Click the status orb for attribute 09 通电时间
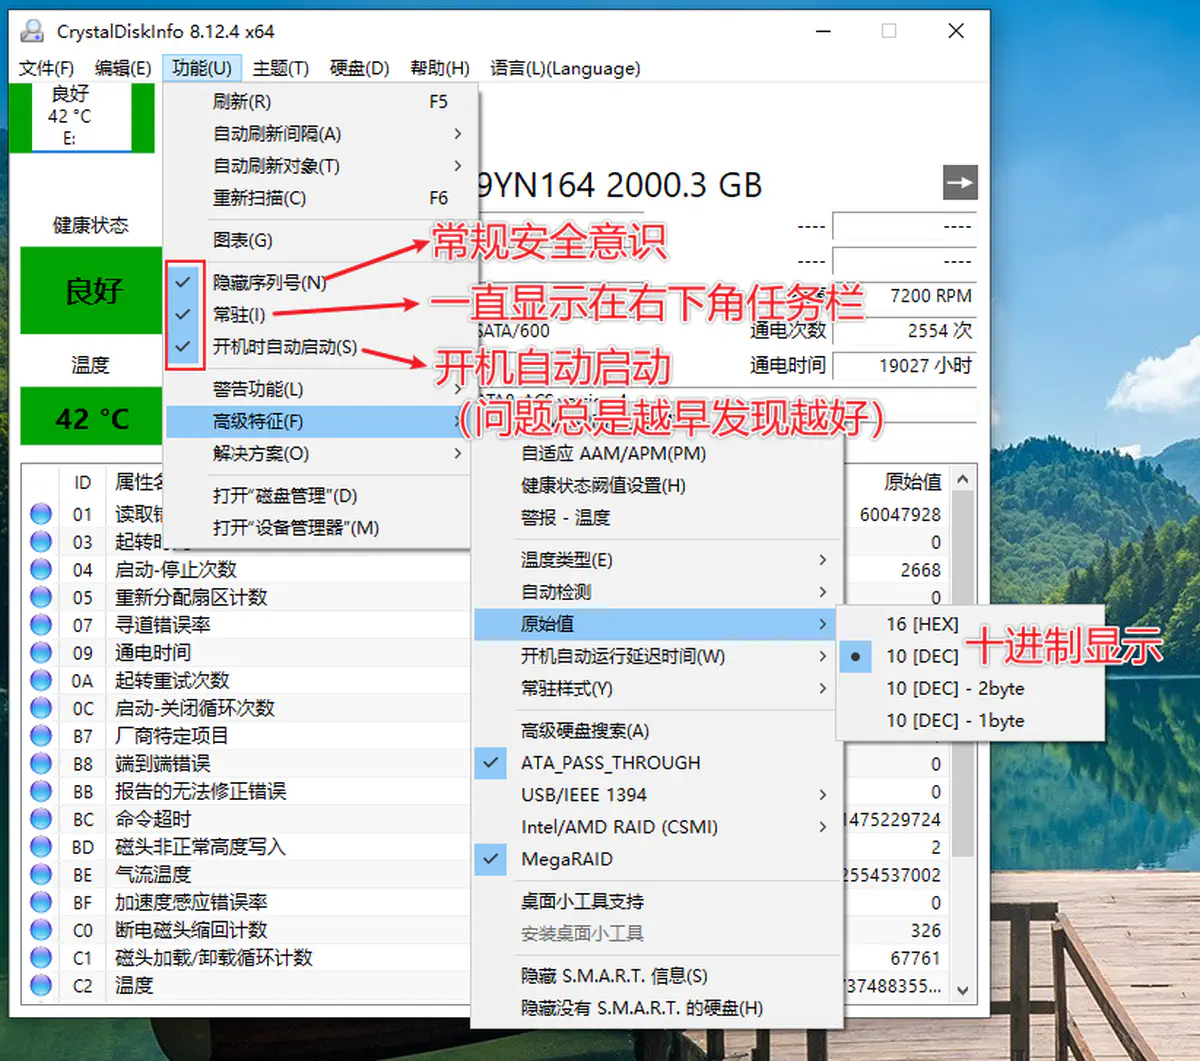 [41, 653]
